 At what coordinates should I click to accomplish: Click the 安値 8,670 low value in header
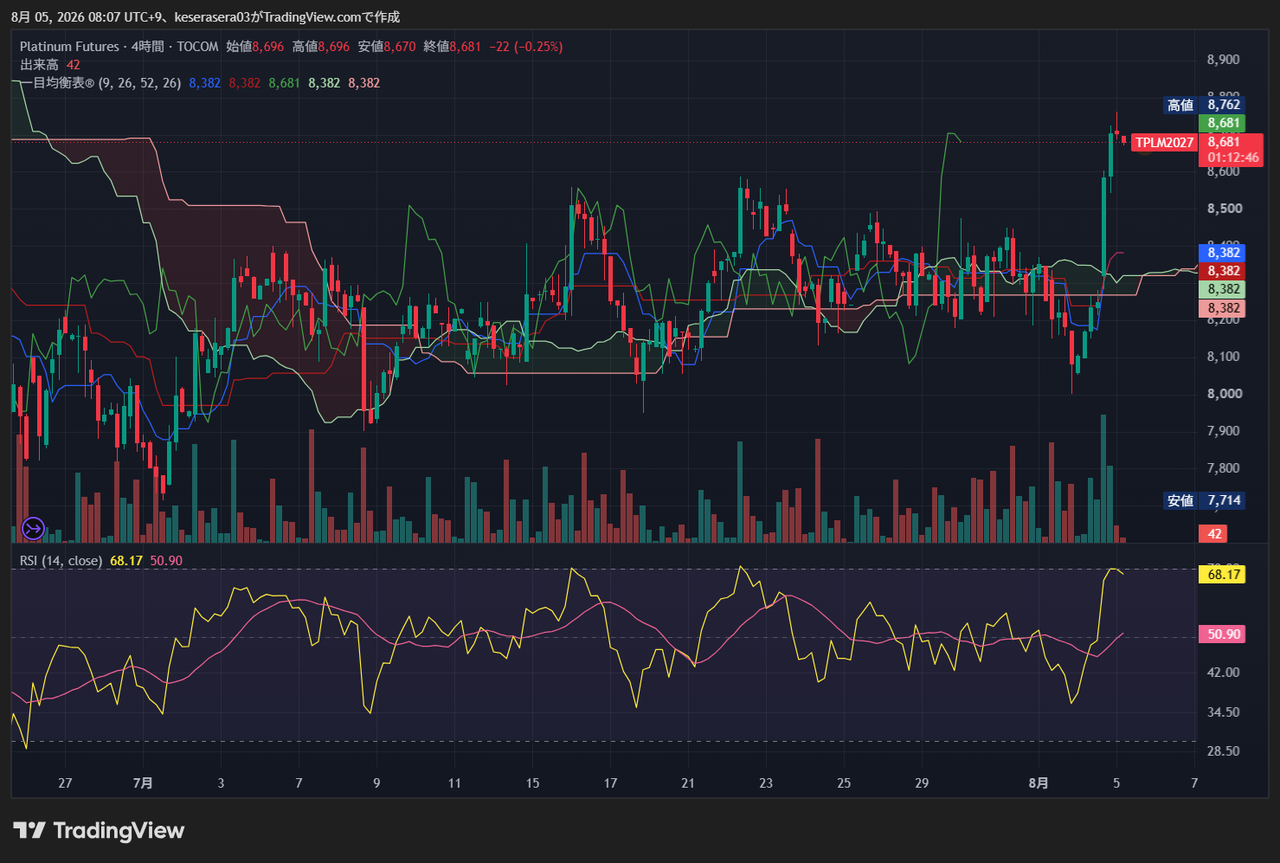point(387,46)
